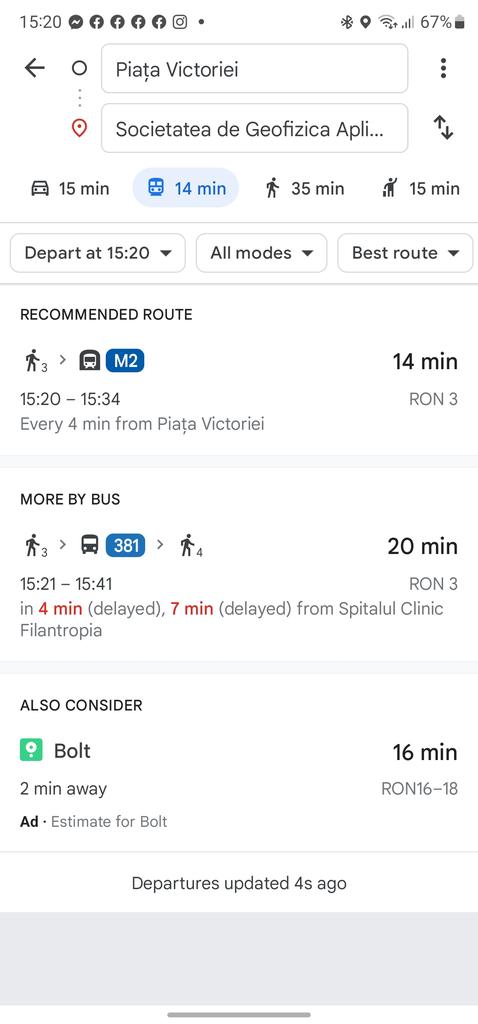478x1024 pixels.
Task: Select transit mode 14 min tab
Action: pyautogui.click(x=186, y=188)
